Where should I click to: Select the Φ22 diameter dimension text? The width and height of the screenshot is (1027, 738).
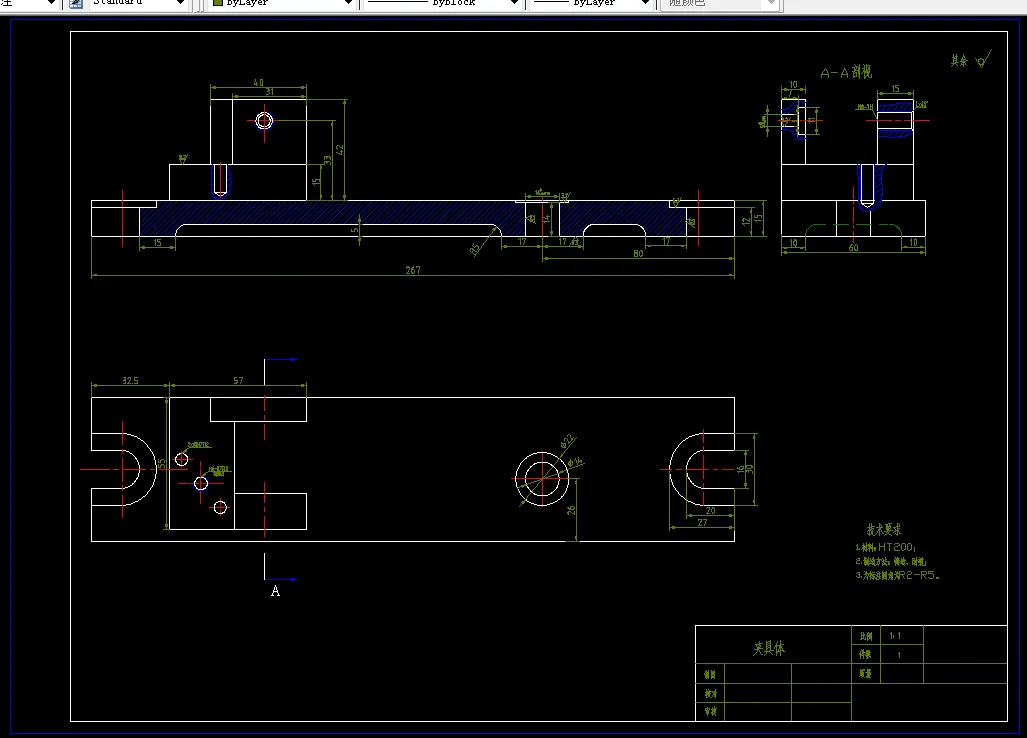point(567,441)
